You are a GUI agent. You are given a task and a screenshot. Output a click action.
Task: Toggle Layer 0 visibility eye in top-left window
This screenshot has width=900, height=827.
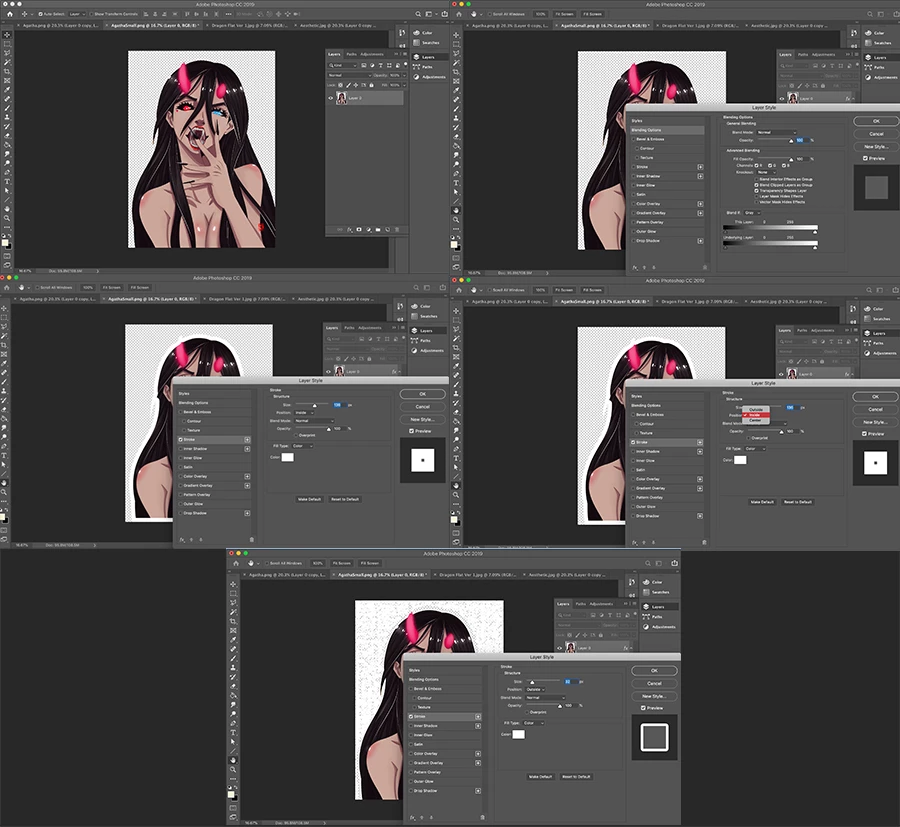331,98
